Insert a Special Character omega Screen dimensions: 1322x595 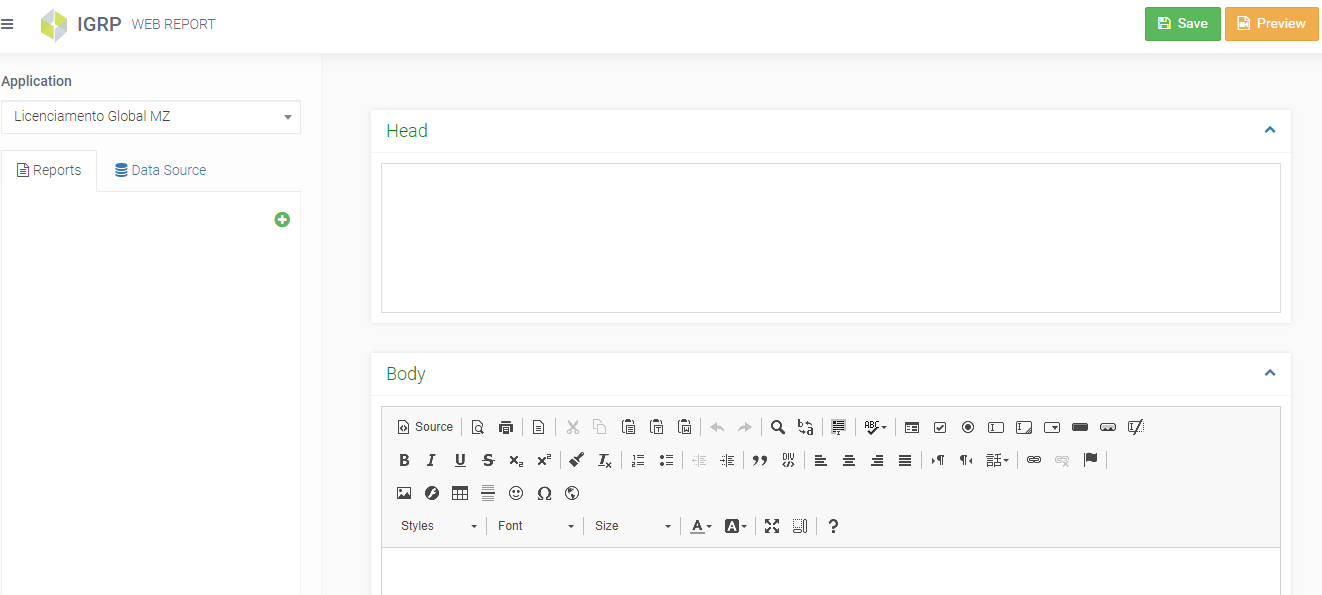pyautogui.click(x=544, y=493)
